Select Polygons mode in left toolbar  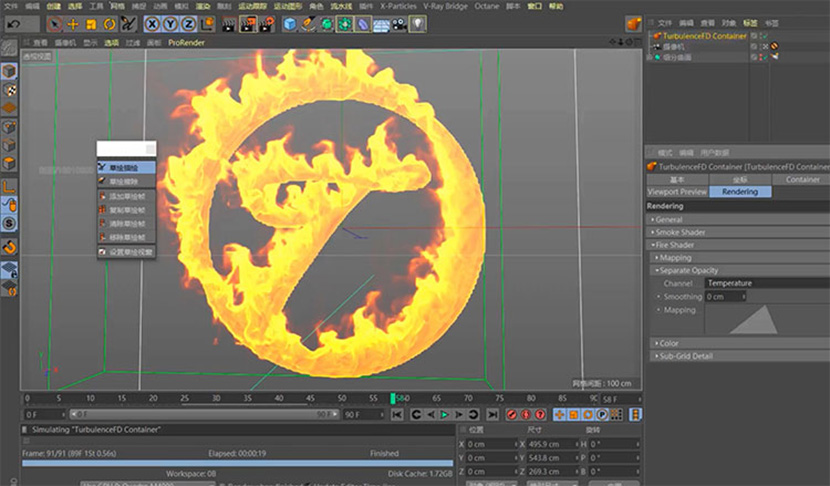point(9,164)
